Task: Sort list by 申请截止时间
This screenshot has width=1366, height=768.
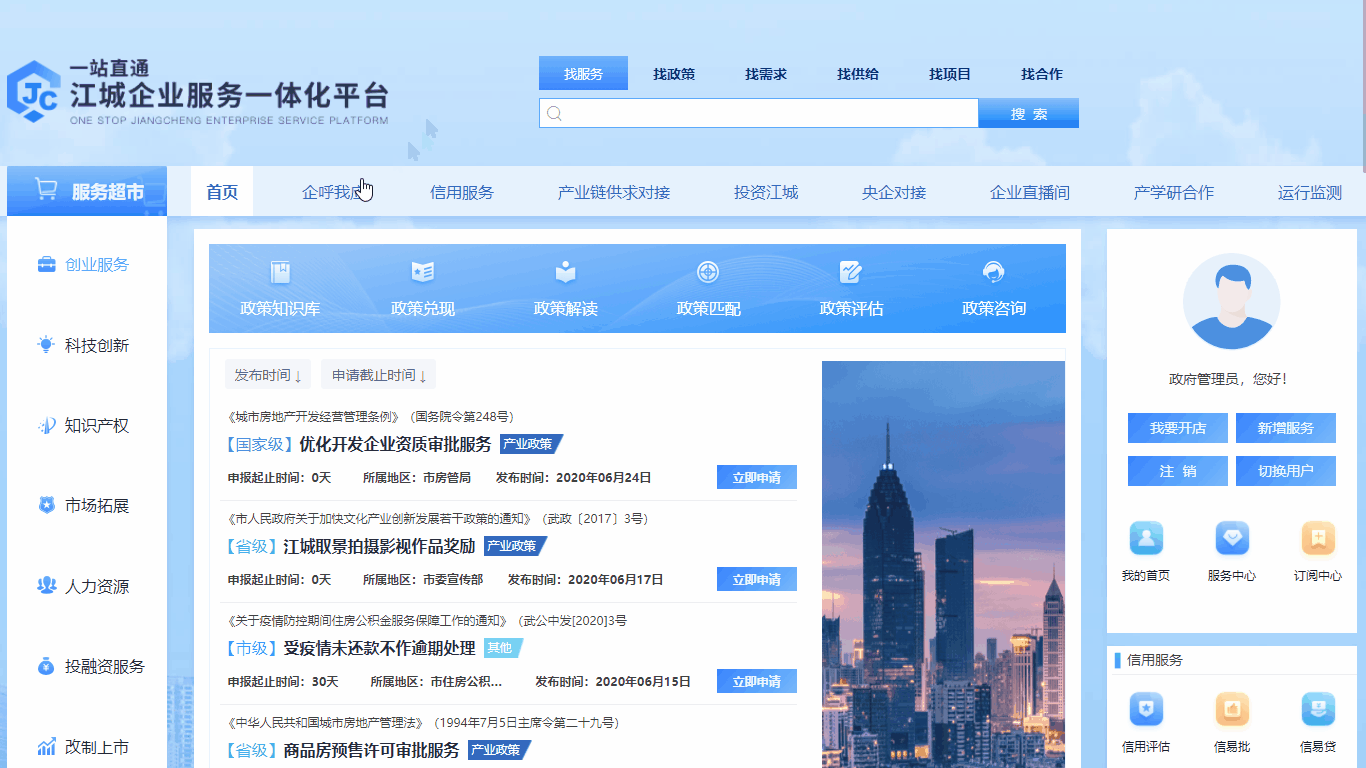Action: [378, 375]
